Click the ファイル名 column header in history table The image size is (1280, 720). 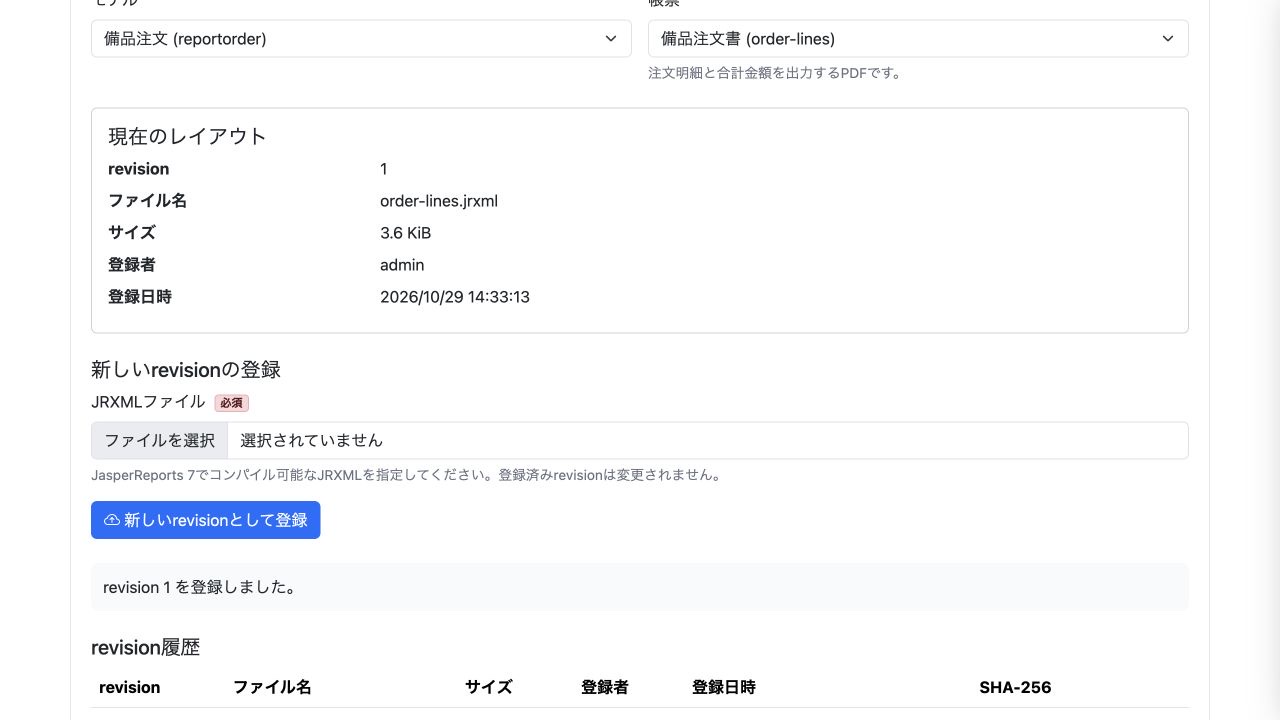point(272,687)
